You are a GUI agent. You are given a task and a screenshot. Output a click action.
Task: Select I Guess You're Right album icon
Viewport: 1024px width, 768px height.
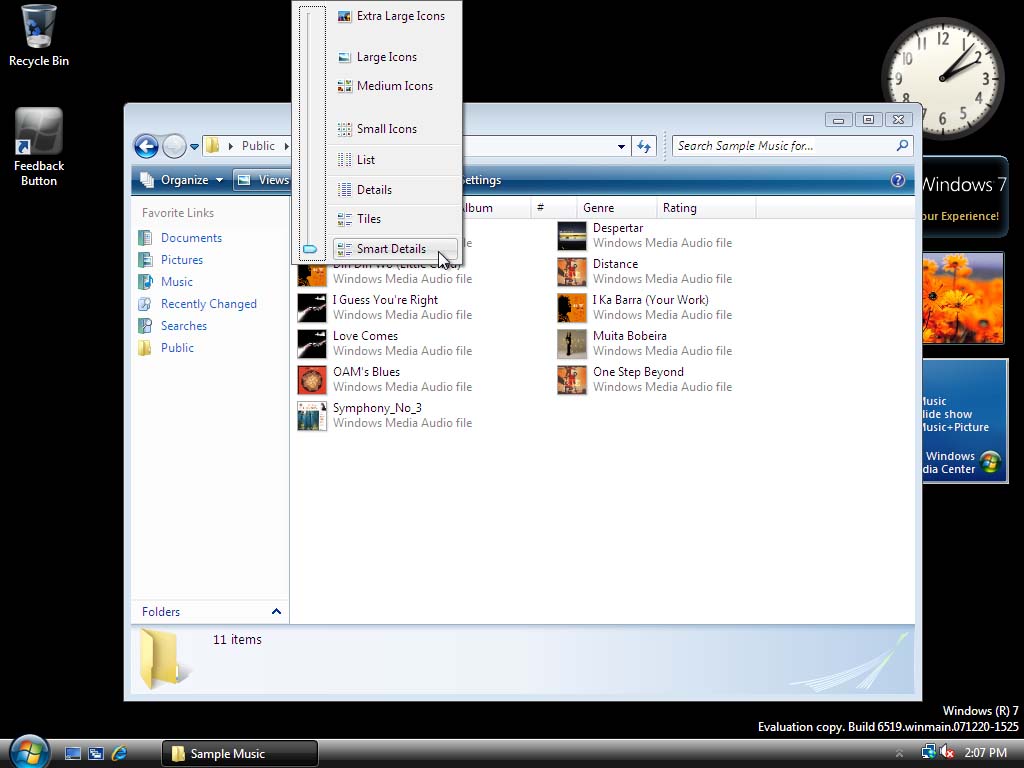(312, 308)
